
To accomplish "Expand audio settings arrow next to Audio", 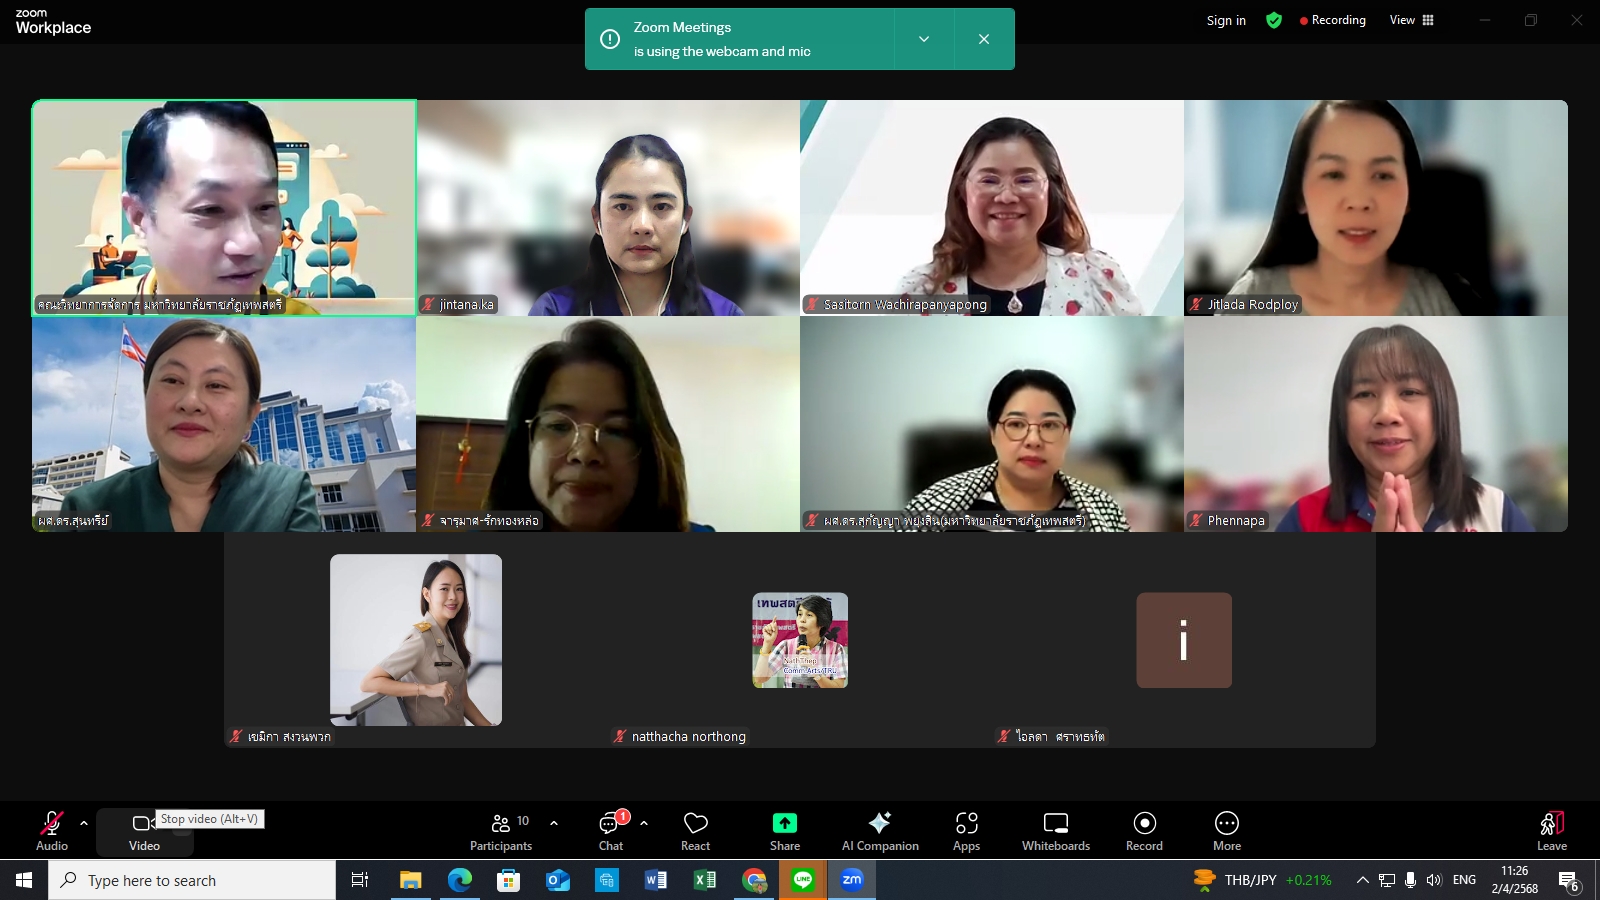I will 84,823.
